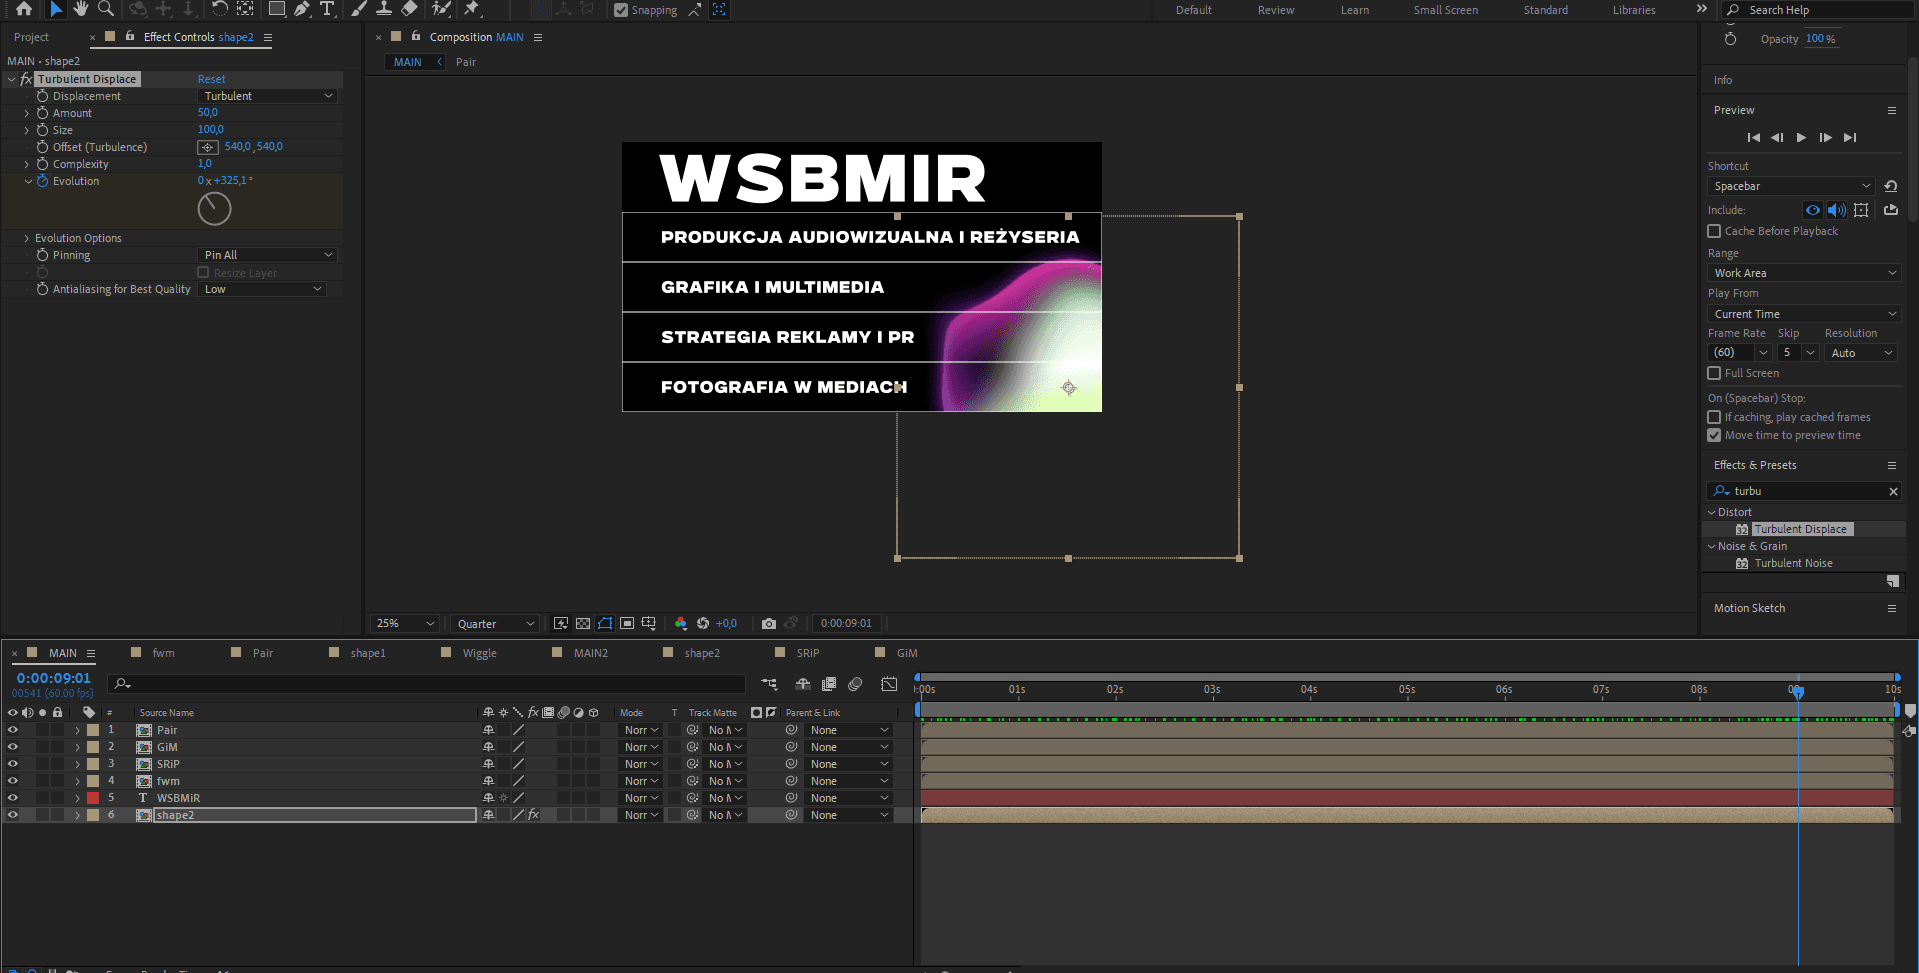The image size is (1919, 973).
Task: Open the Spacebar shortcut dropdown
Action: pyautogui.click(x=1791, y=186)
